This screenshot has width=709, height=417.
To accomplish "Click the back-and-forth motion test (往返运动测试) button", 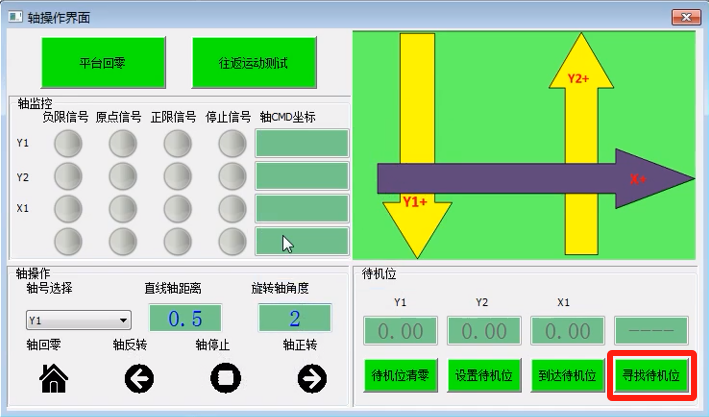I will 254,62.
